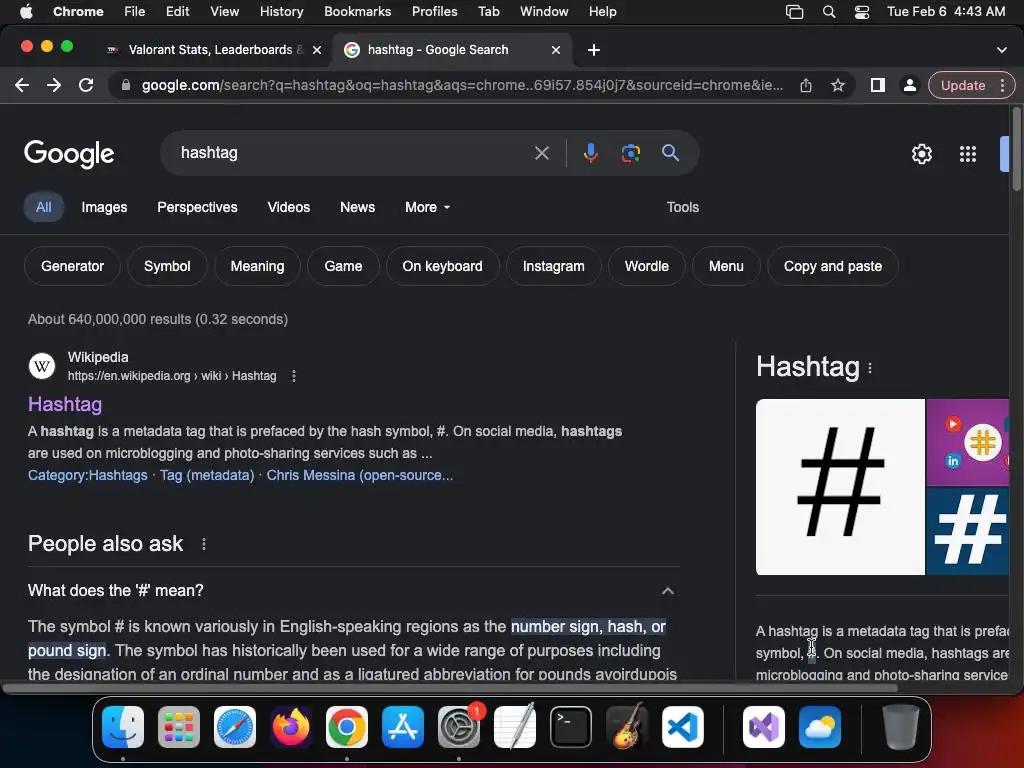
Task: Open Terminal from the Dock
Action: [571, 727]
